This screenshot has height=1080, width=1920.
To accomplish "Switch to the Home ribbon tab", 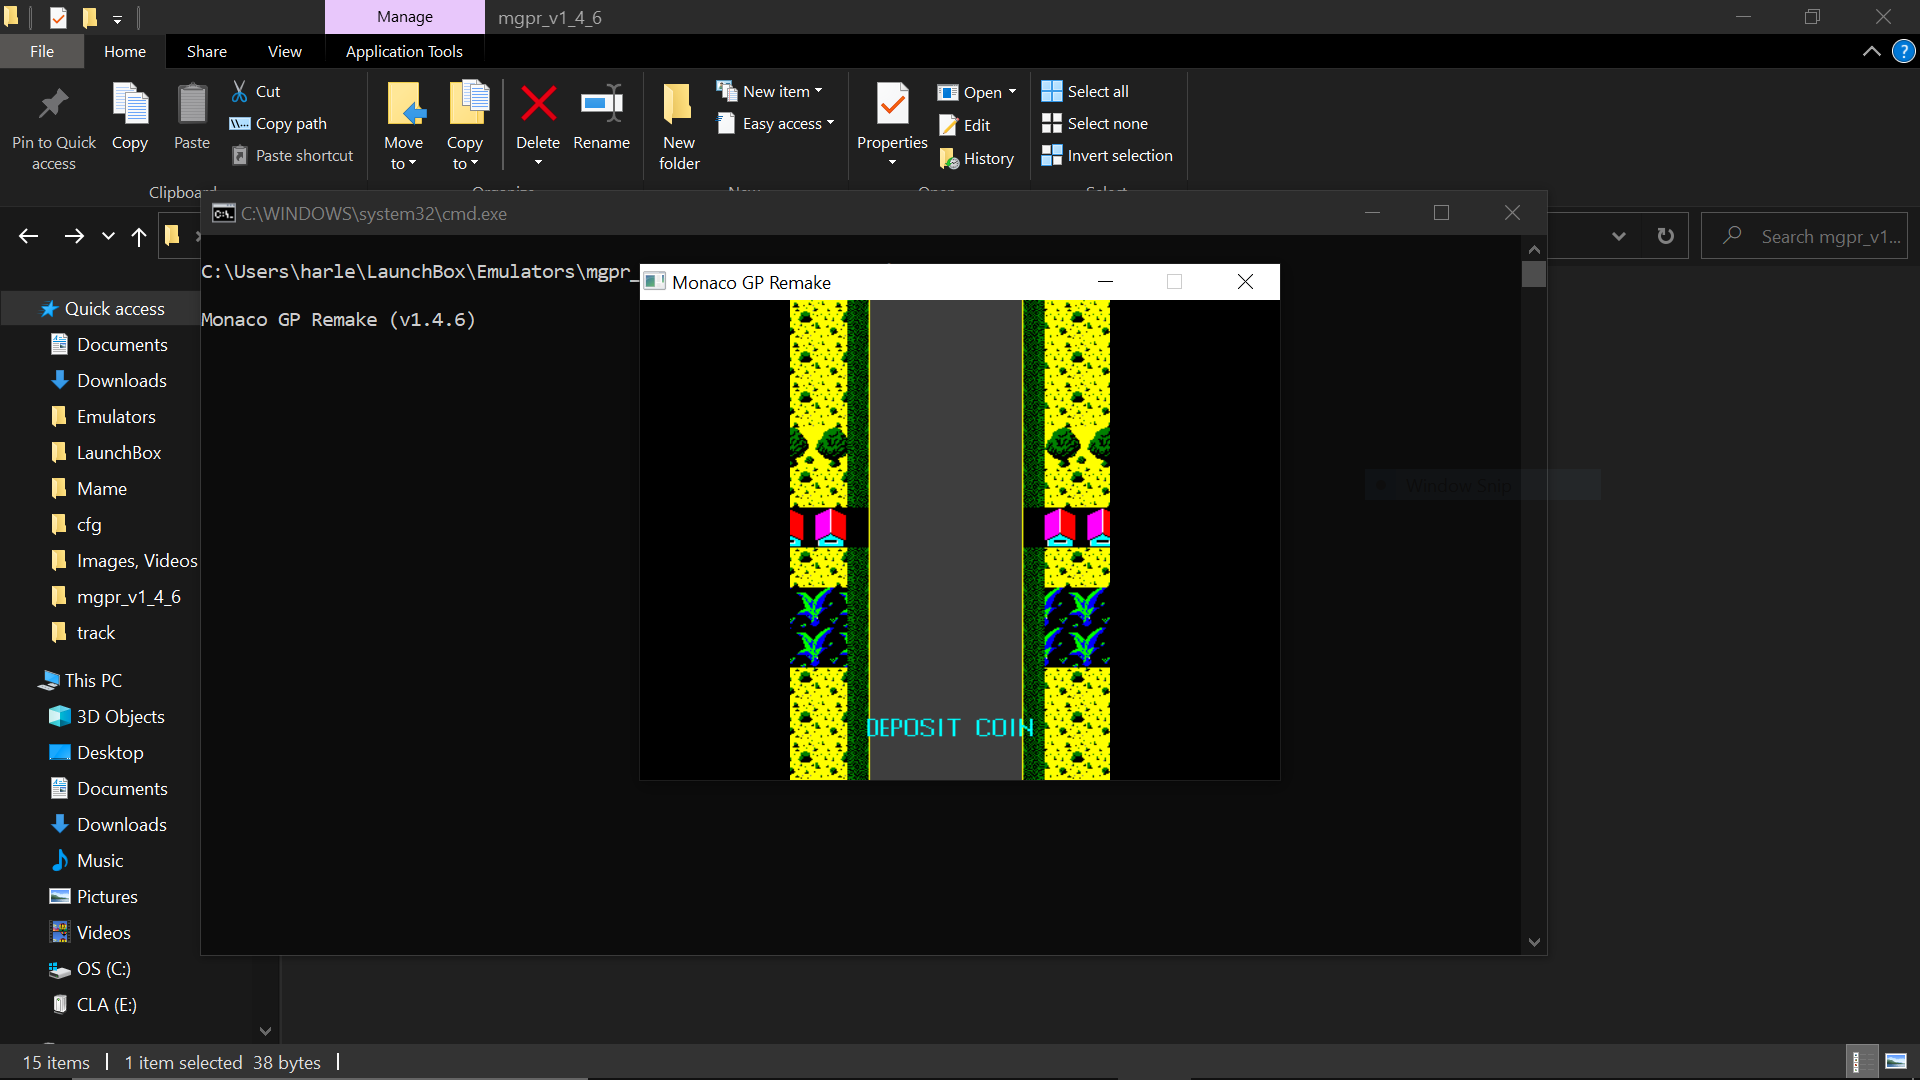I will point(125,51).
